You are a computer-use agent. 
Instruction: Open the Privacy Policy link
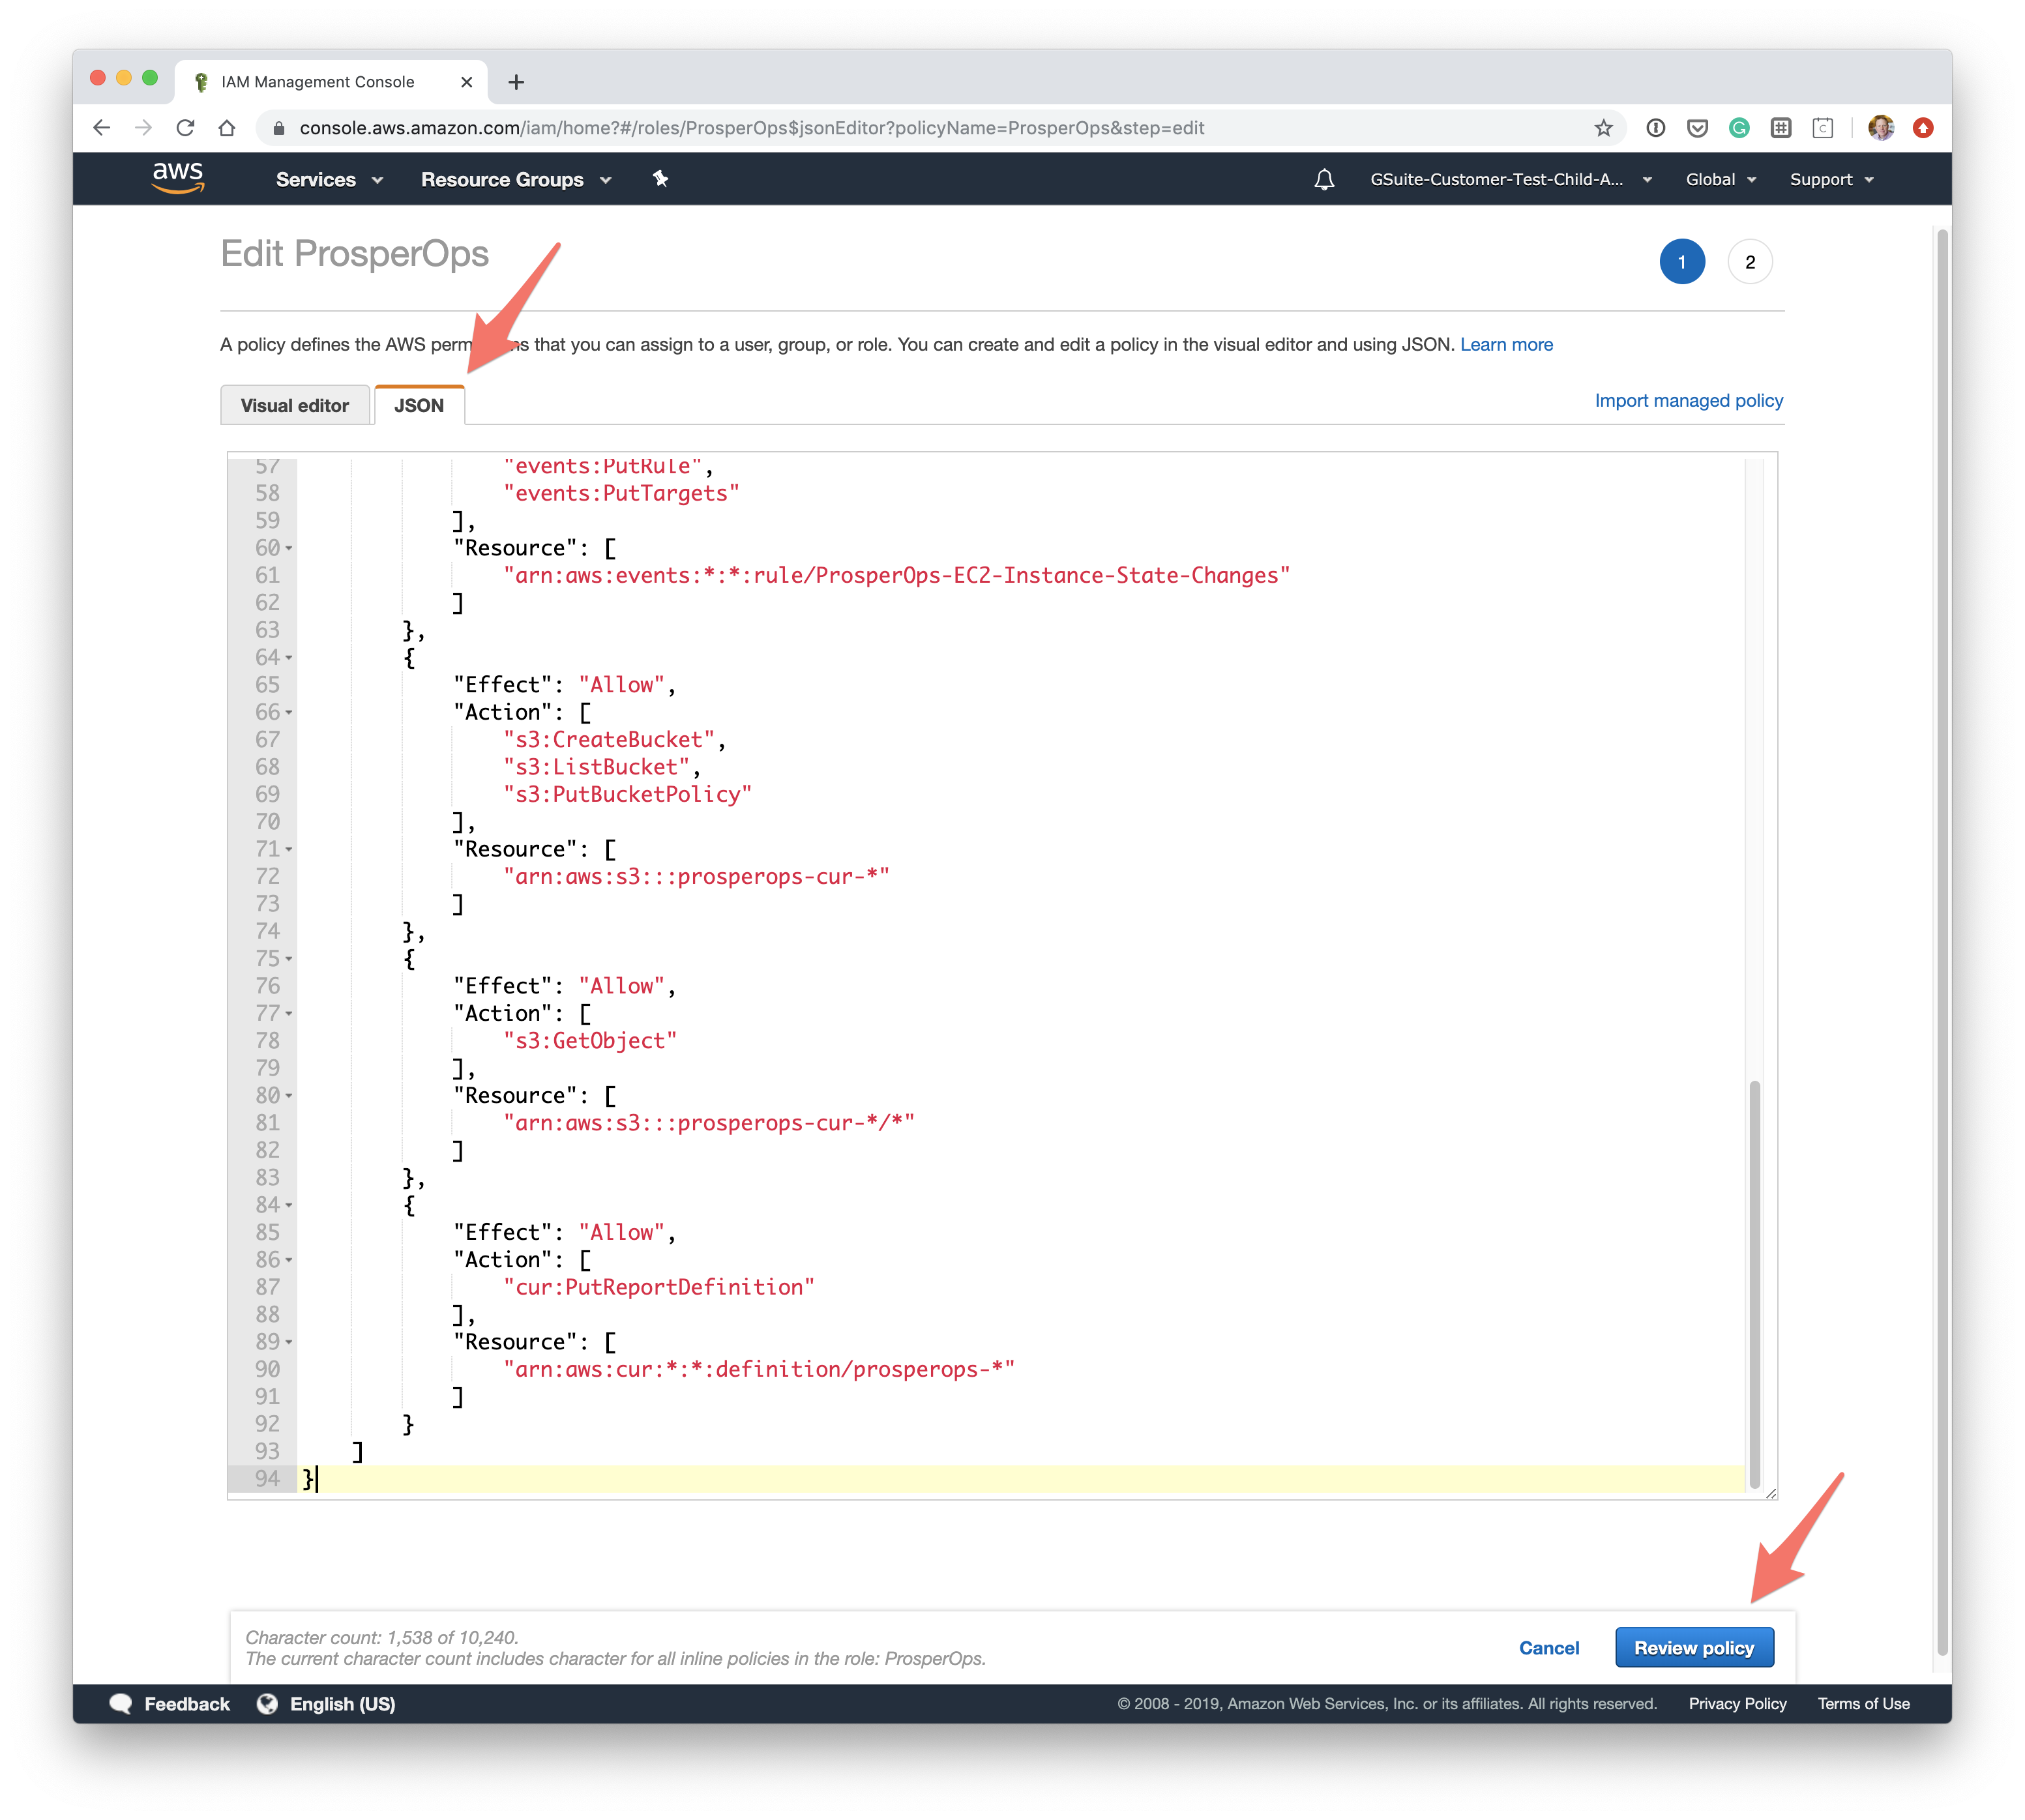point(1737,1704)
